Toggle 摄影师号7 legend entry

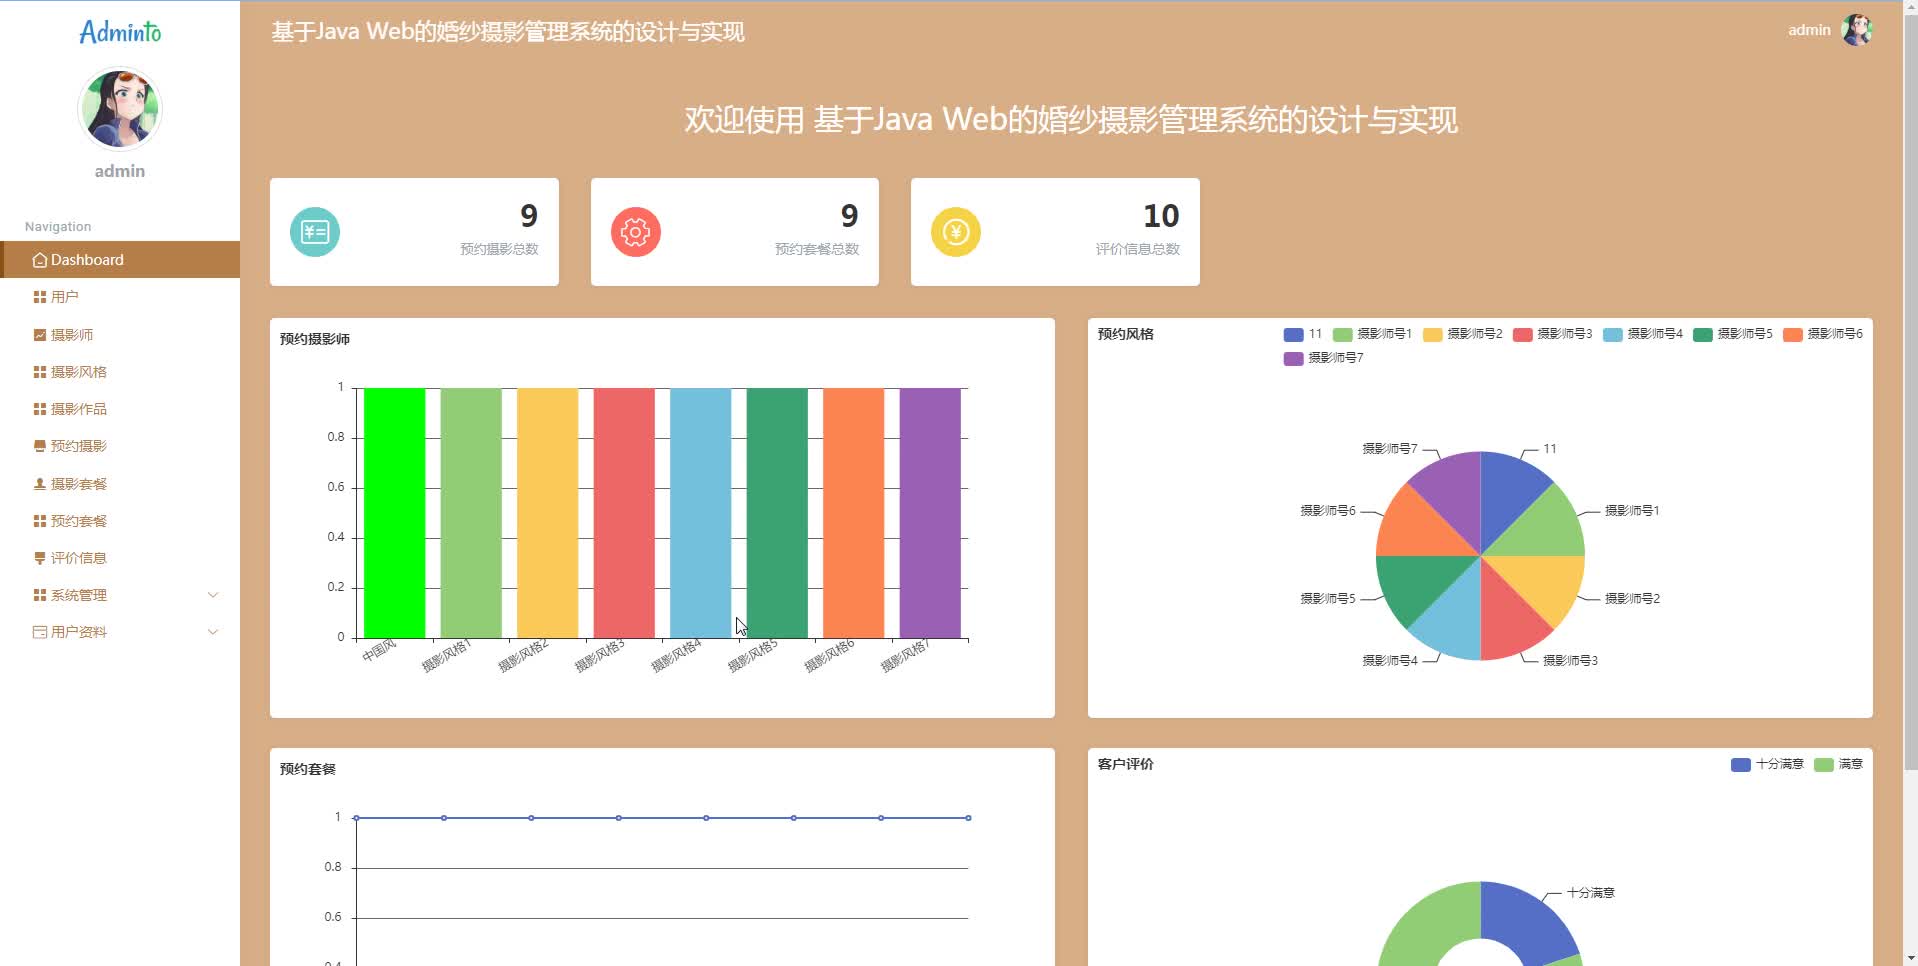tap(1323, 358)
